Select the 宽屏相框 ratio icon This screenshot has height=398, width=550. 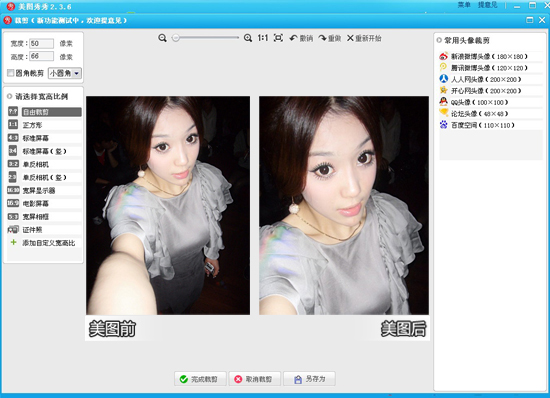point(13,217)
